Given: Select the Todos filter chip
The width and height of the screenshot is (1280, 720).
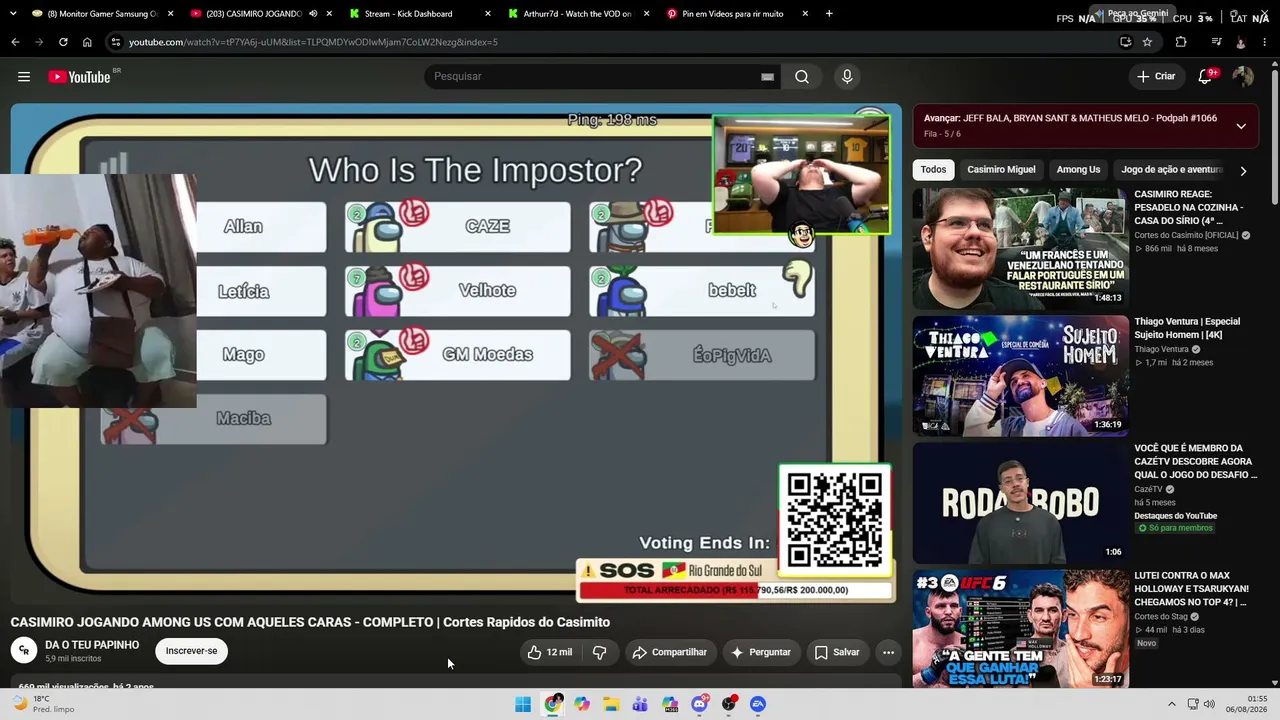Looking at the screenshot, I should (x=933, y=170).
